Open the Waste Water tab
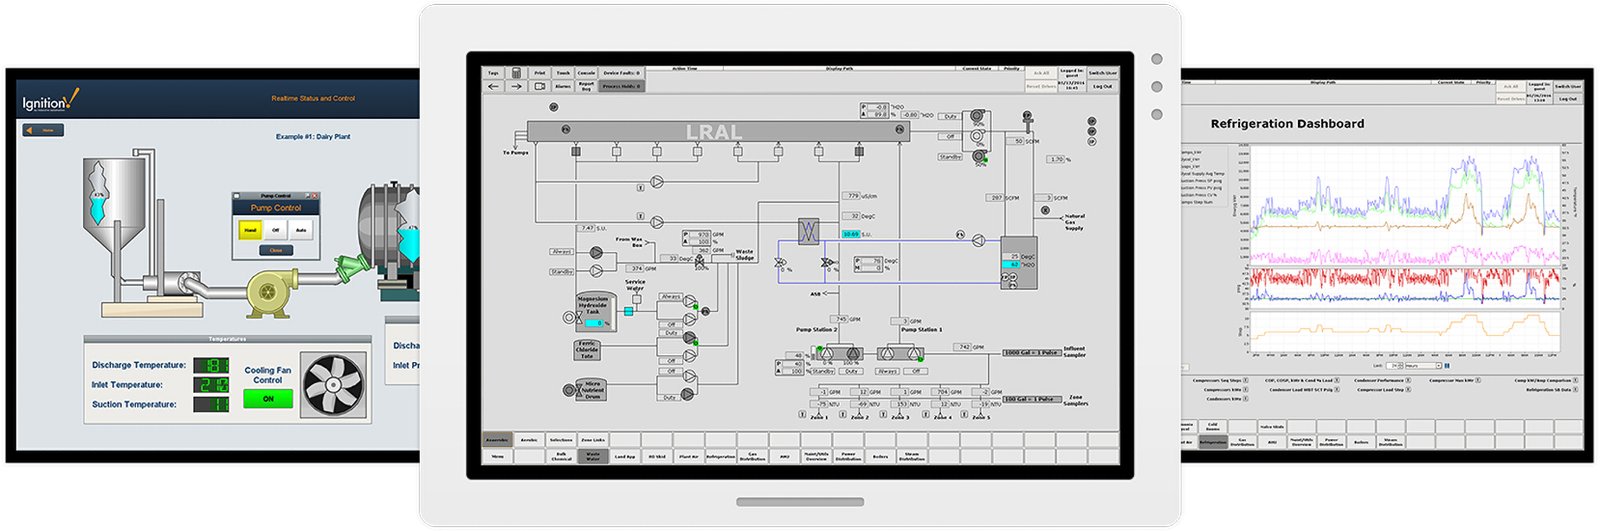The height and width of the screenshot is (531, 1600). click(593, 456)
